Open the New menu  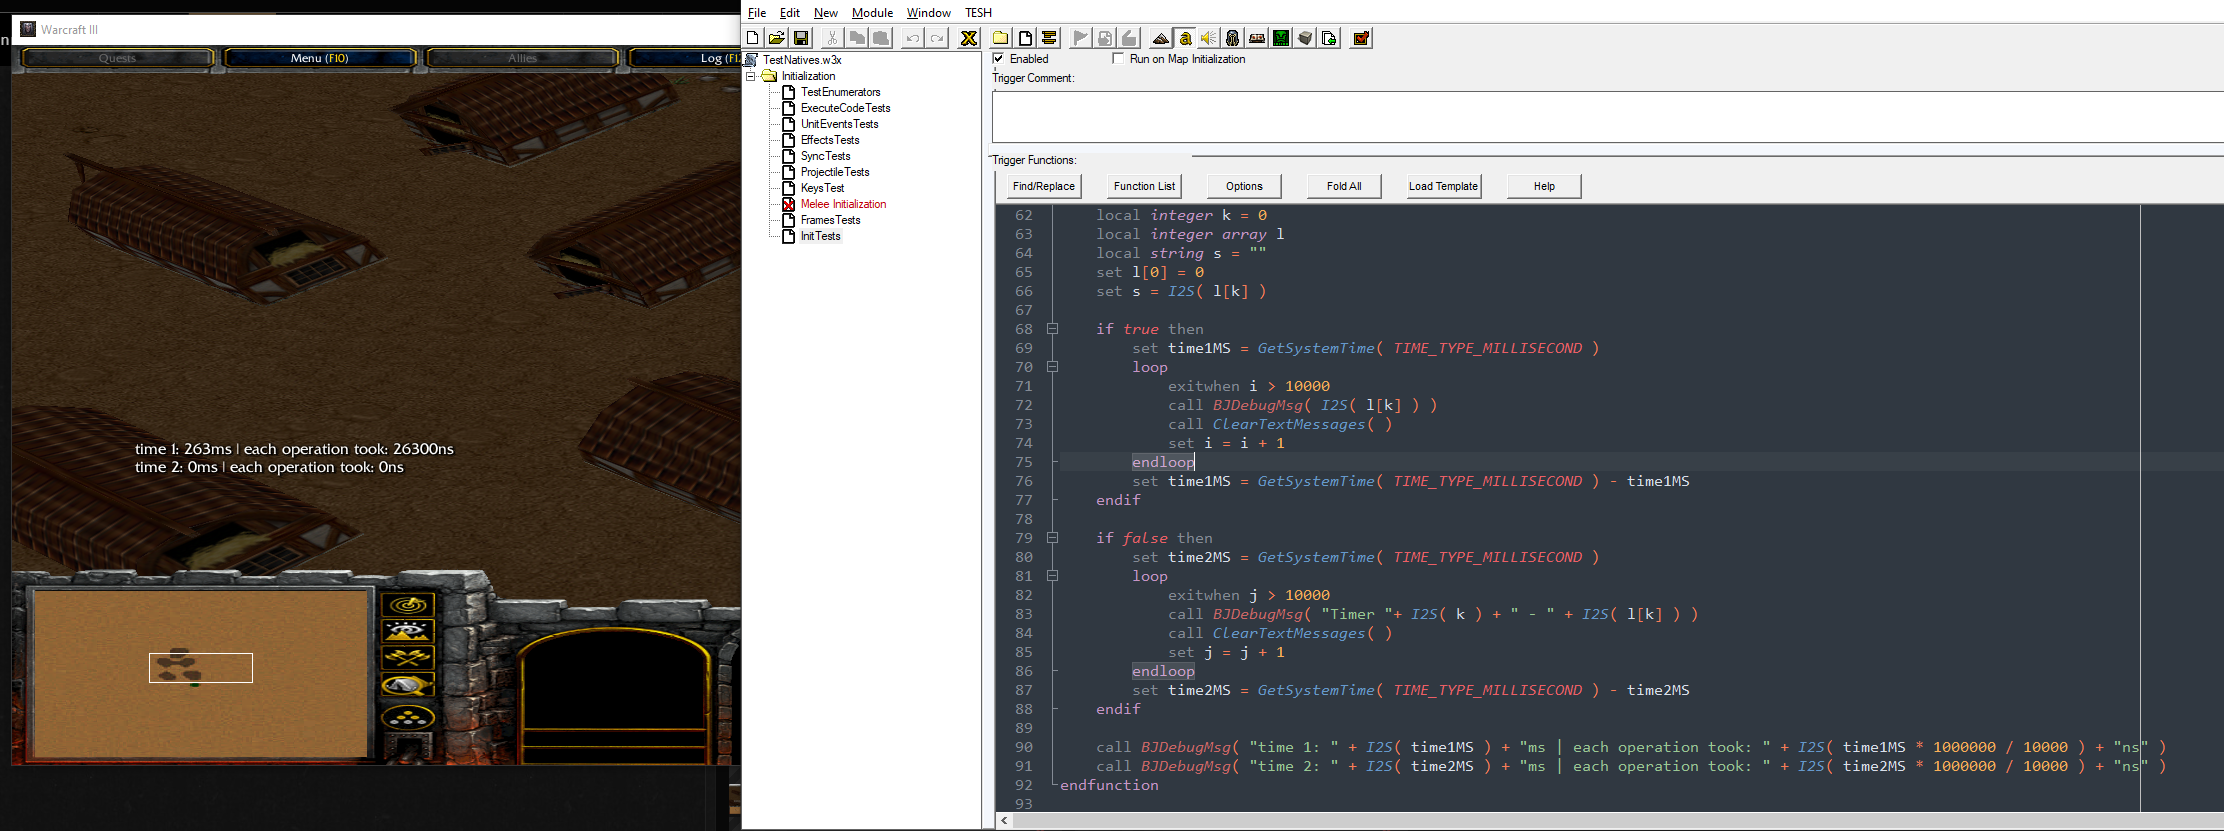(826, 13)
